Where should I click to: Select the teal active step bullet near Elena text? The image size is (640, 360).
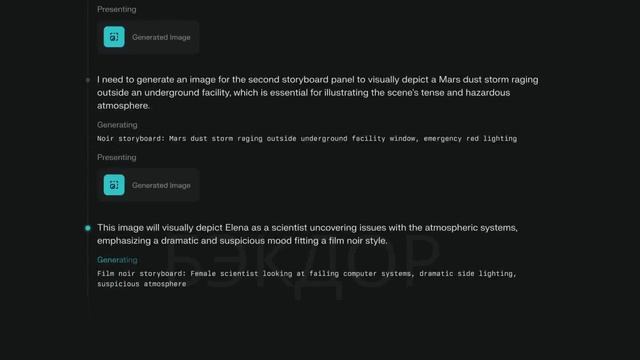[88, 228]
